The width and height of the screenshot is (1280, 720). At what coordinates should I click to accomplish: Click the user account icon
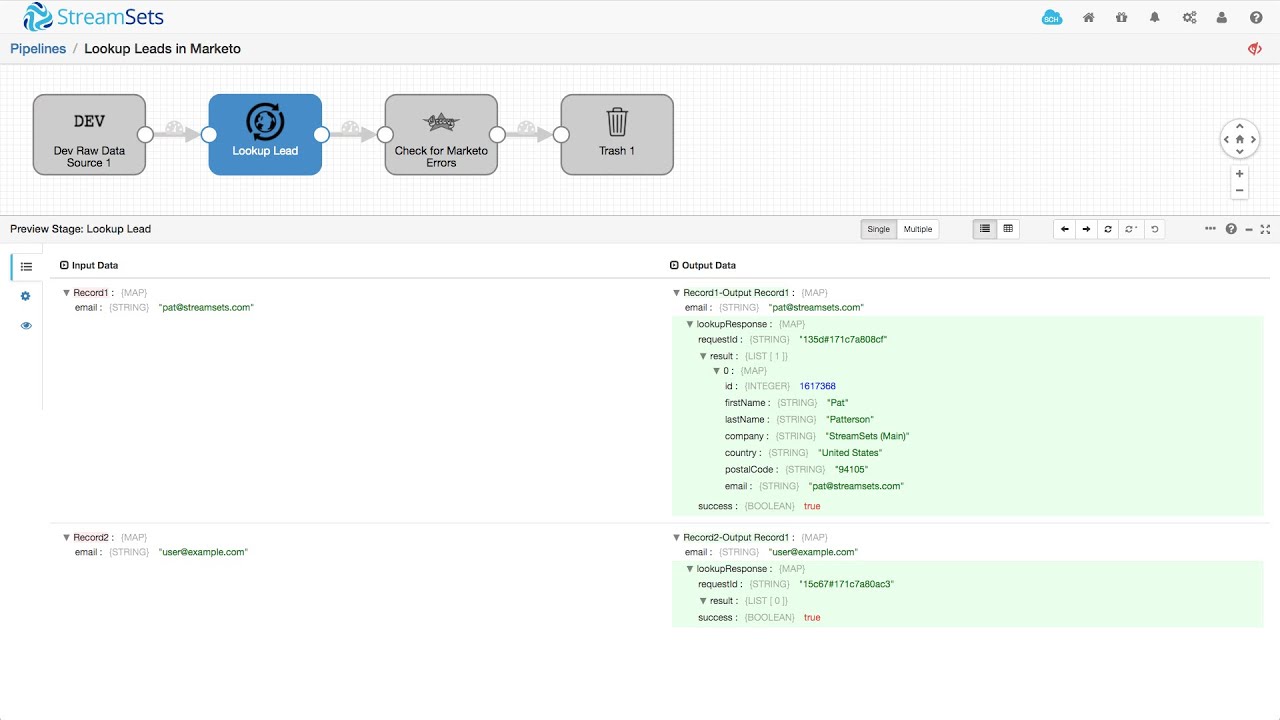(x=1222, y=17)
